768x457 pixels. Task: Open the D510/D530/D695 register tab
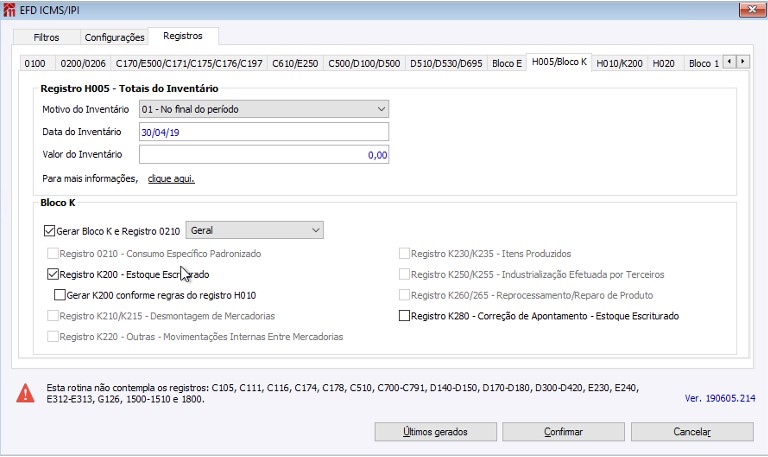pos(446,63)
